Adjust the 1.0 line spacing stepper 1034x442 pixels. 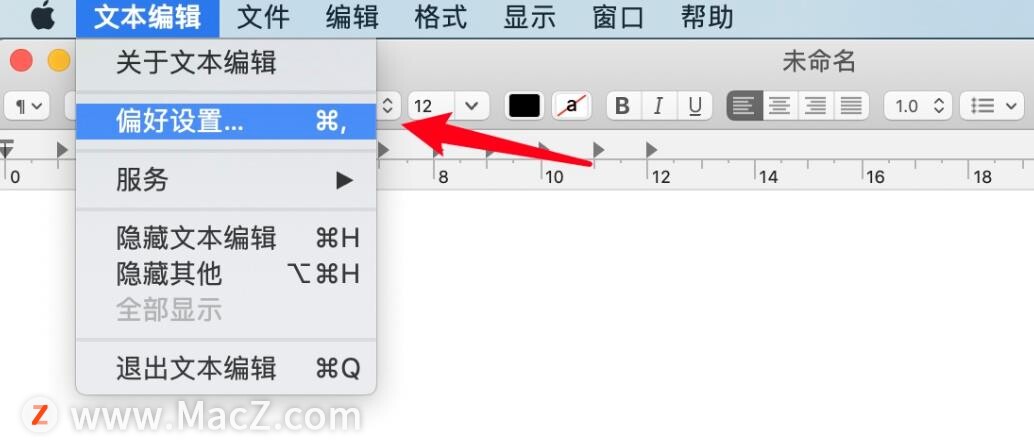tap(918, 106)
